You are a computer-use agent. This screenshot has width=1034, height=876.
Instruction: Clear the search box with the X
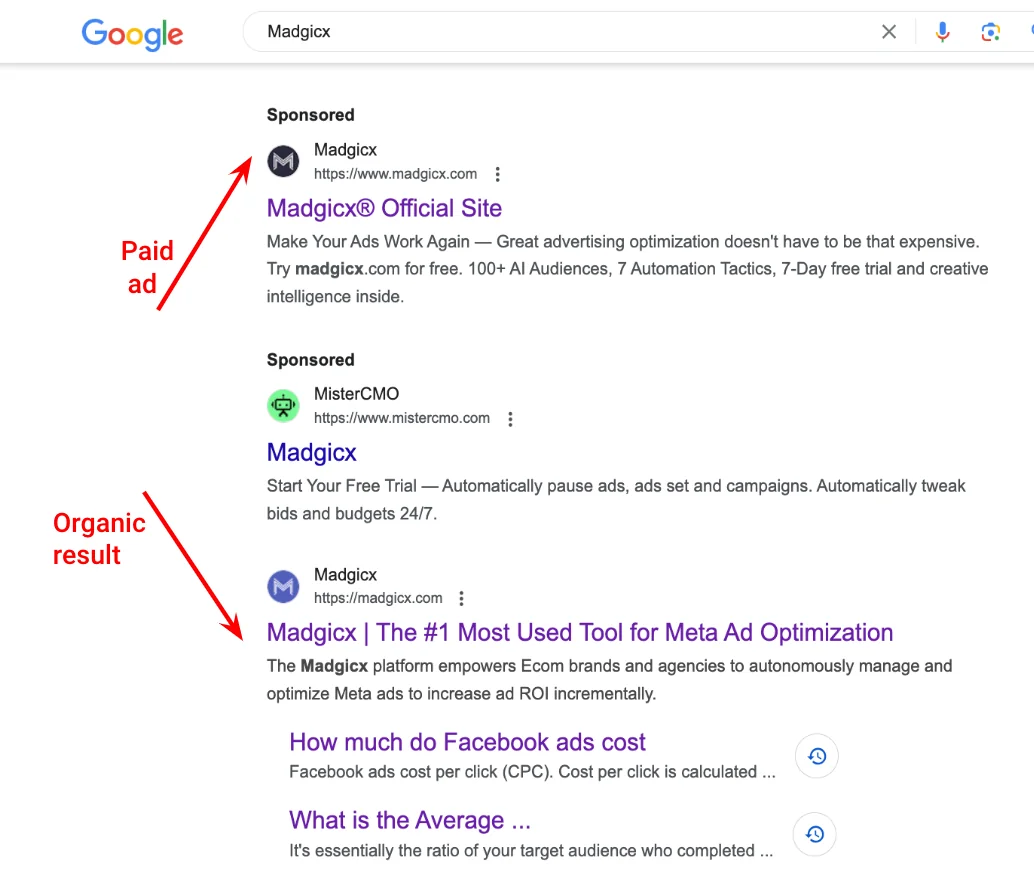888,32
